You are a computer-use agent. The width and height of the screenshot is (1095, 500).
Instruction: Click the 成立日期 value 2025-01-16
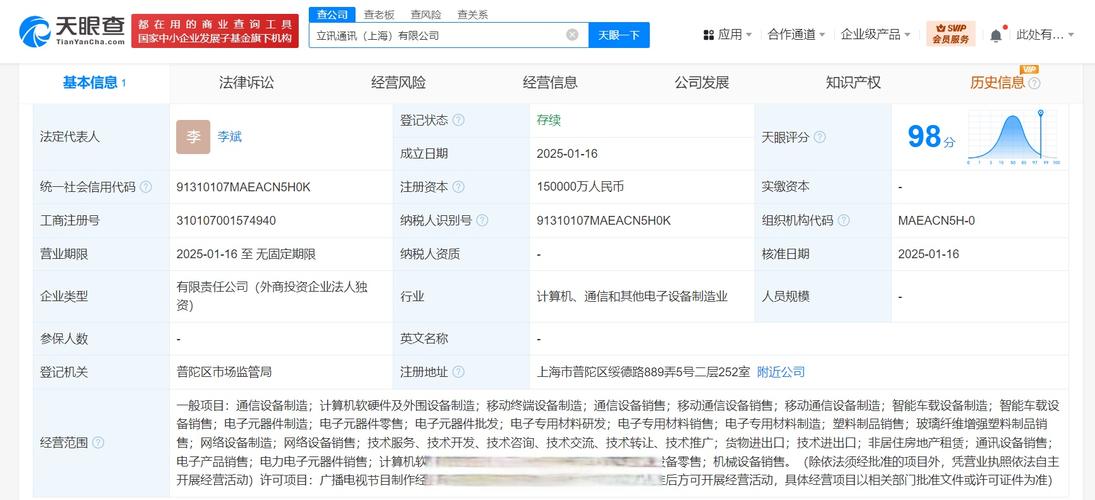(x=567, y=154)
